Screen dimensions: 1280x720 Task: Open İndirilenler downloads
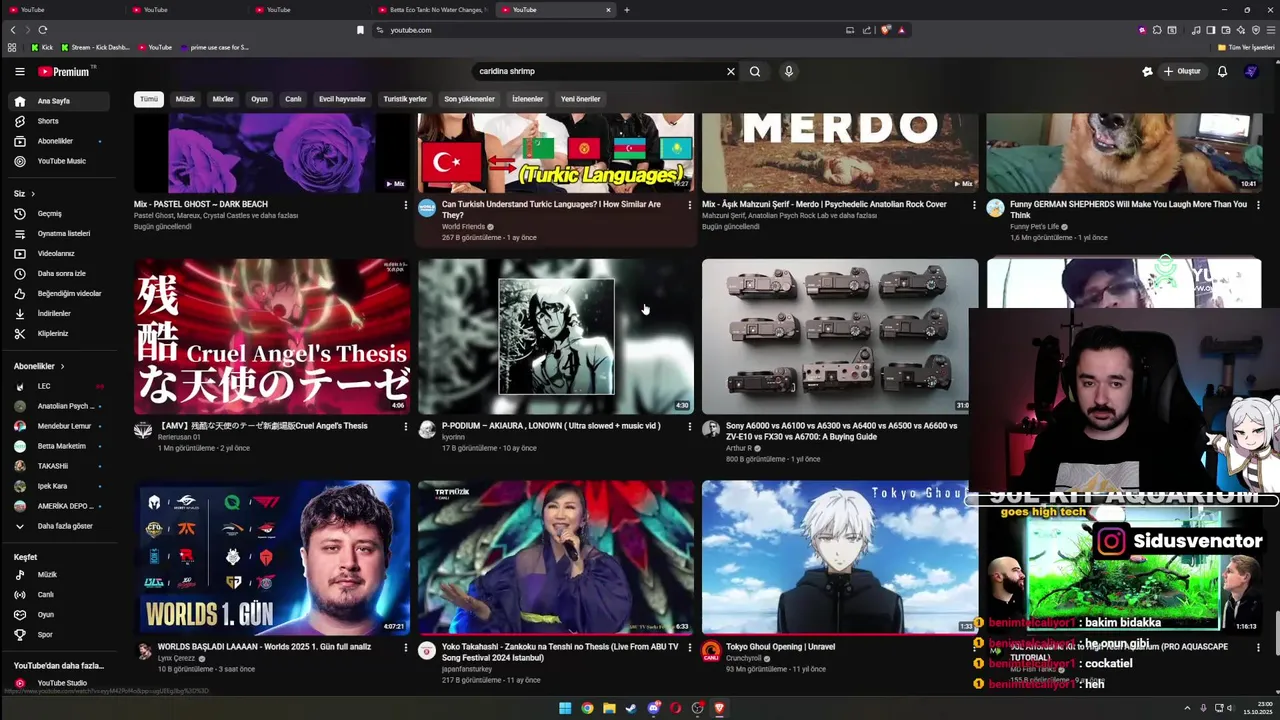60,313
